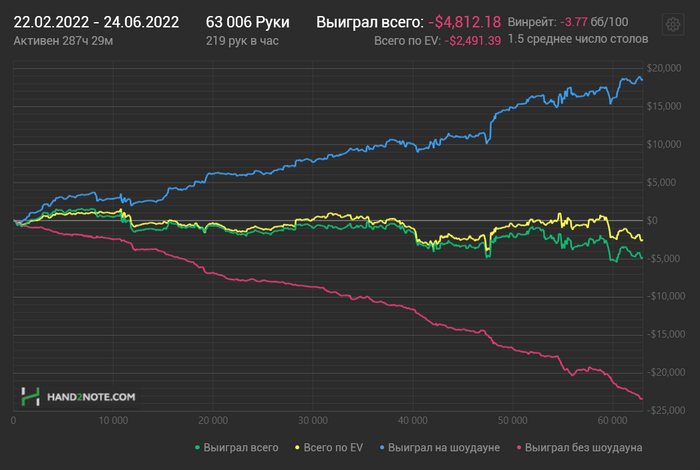Screen dimensions: 700x470
Task: Click the '219 рук в час' text
Action: [242, 41]
